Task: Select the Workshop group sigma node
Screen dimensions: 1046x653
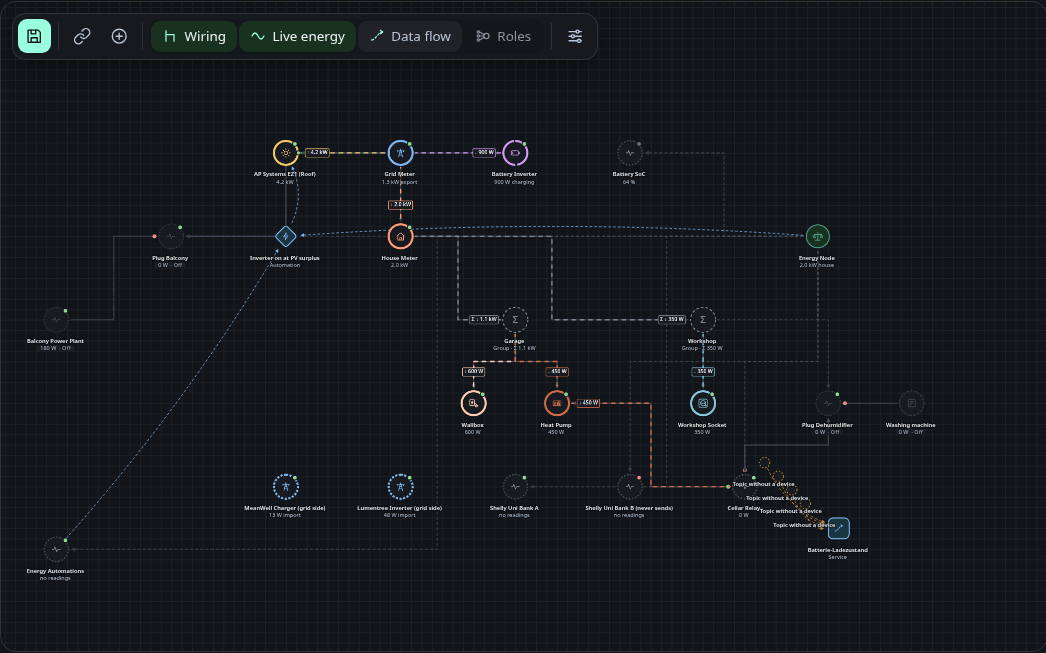Action: [x=702, y=319]
